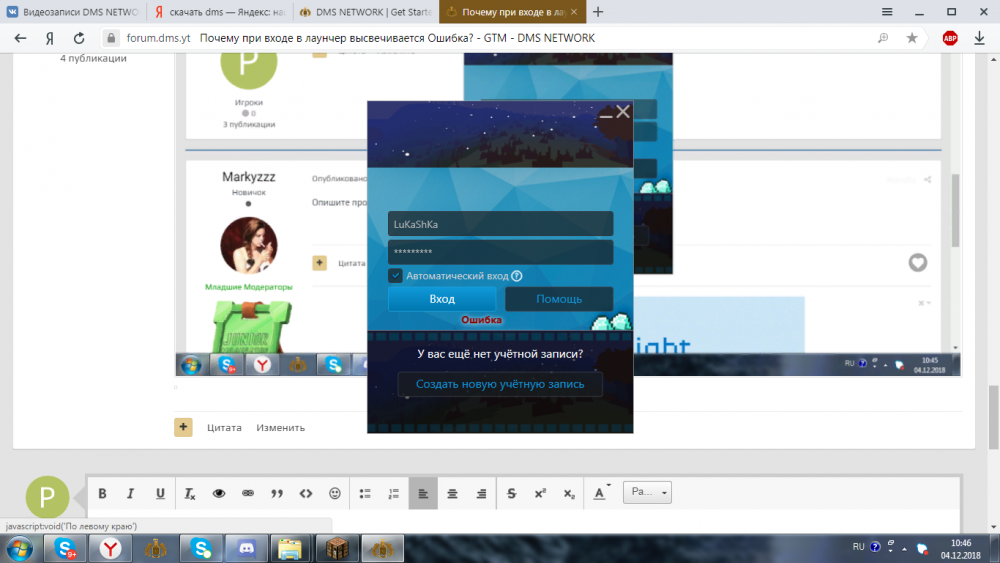
Task: Open a new browser tab
Action: (598, 12)
